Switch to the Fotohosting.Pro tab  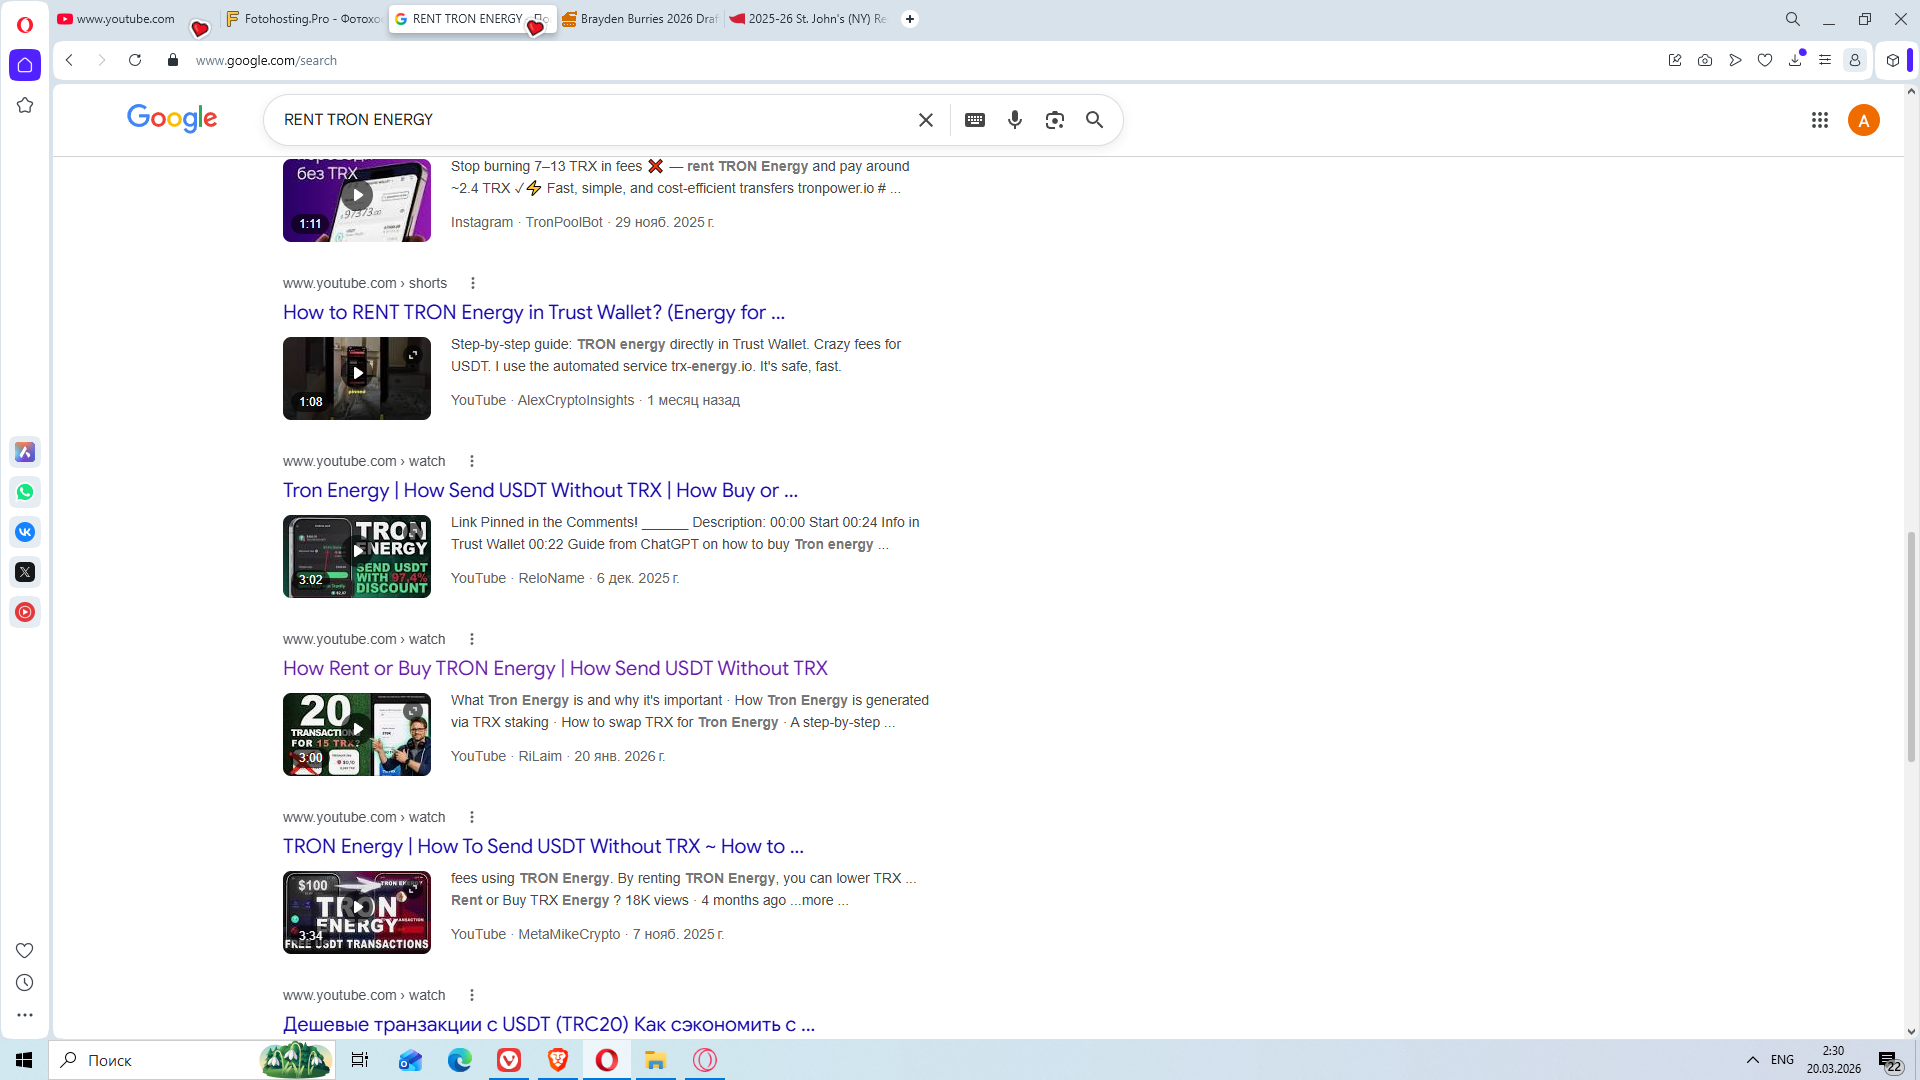click(303, 19)
